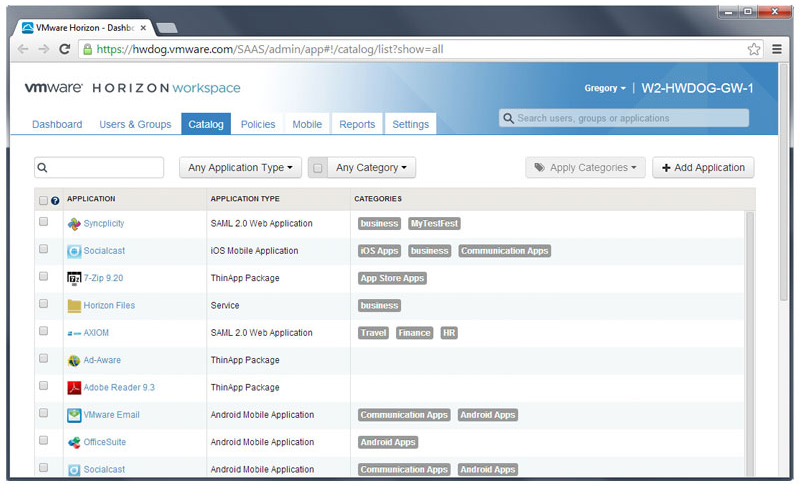Open the Chrome hamburger menu
Image resolution: width=800 pixels, height=489 pixels.
(x=777, y=49)
